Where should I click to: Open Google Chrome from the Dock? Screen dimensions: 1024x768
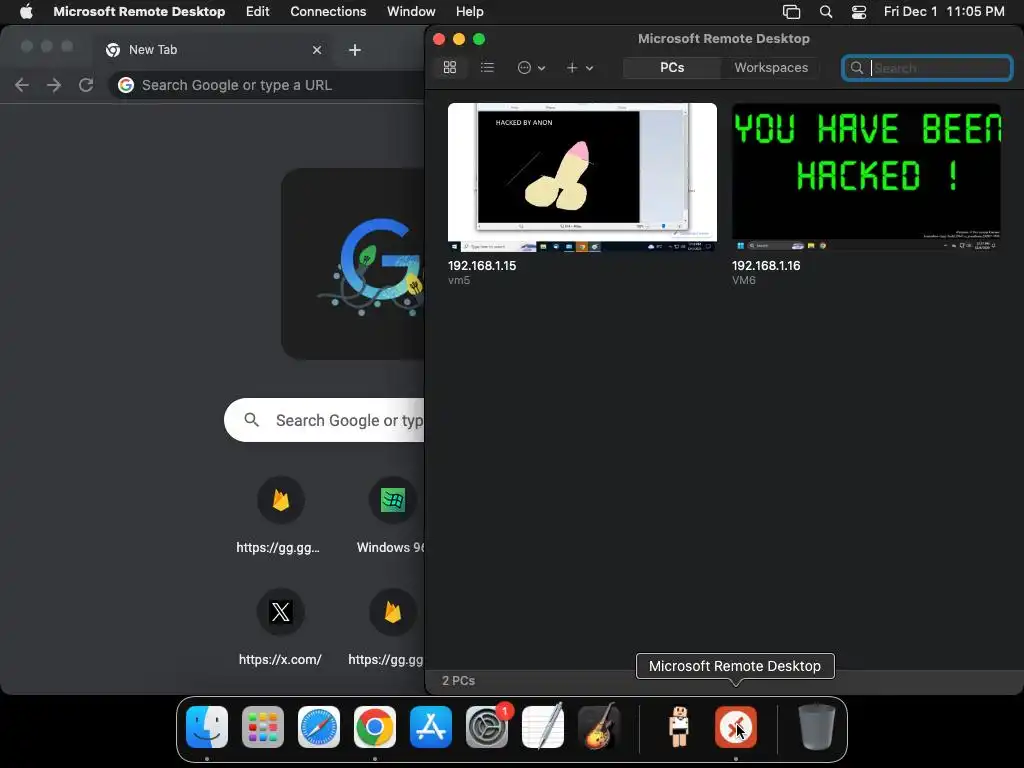(375, 727)
